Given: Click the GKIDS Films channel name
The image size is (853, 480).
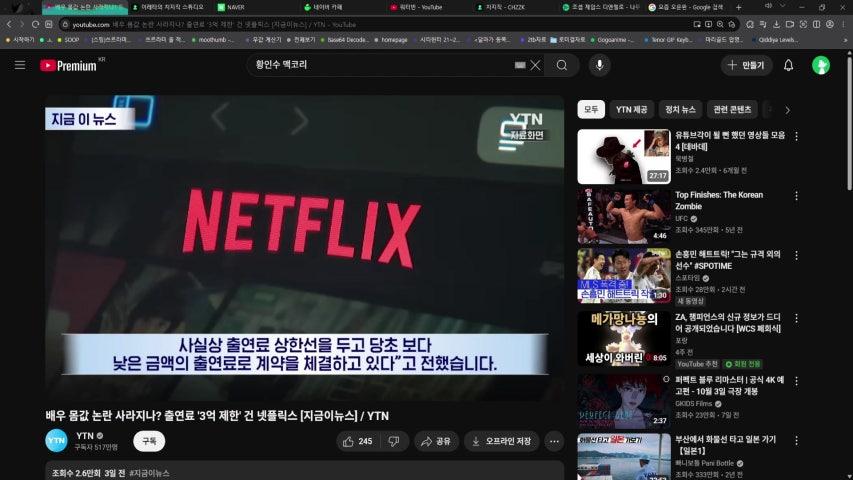Looking at the screenshot, I should pyautogui.click(x=694, y=404).
